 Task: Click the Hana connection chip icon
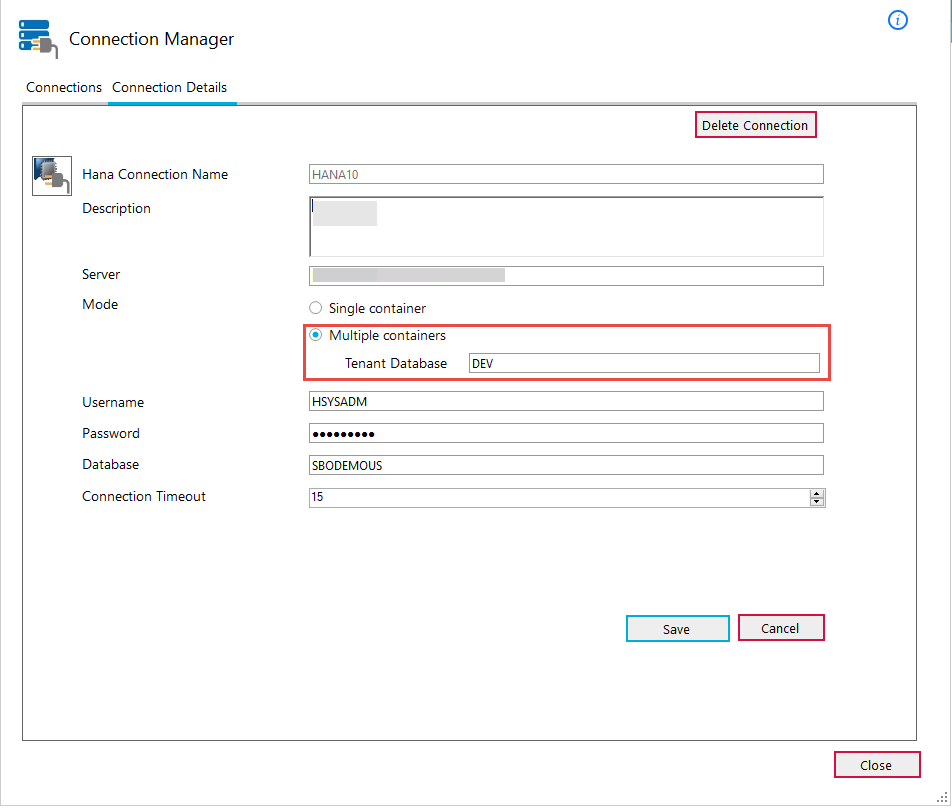tap(52, 175)
